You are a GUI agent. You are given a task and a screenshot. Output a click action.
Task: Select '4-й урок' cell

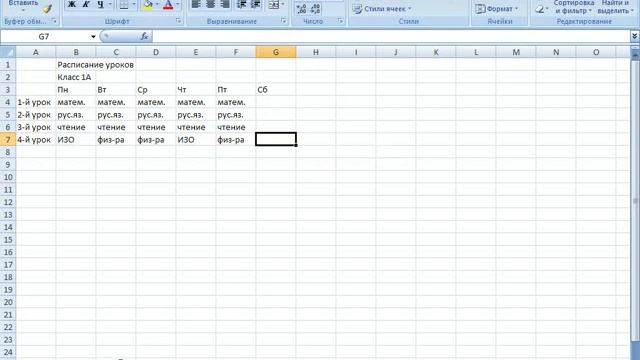point(36,140)
